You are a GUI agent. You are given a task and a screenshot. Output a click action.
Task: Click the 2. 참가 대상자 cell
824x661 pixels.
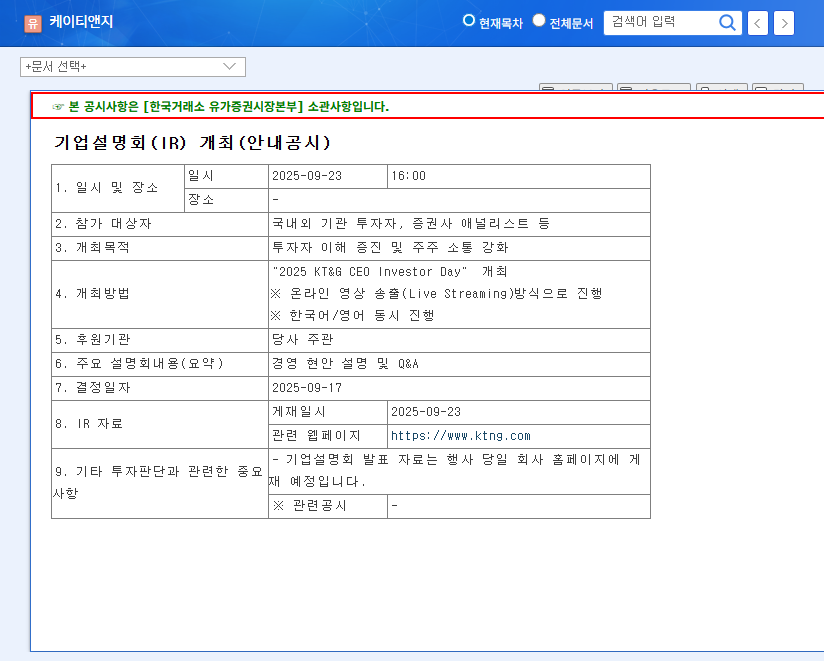160,224
